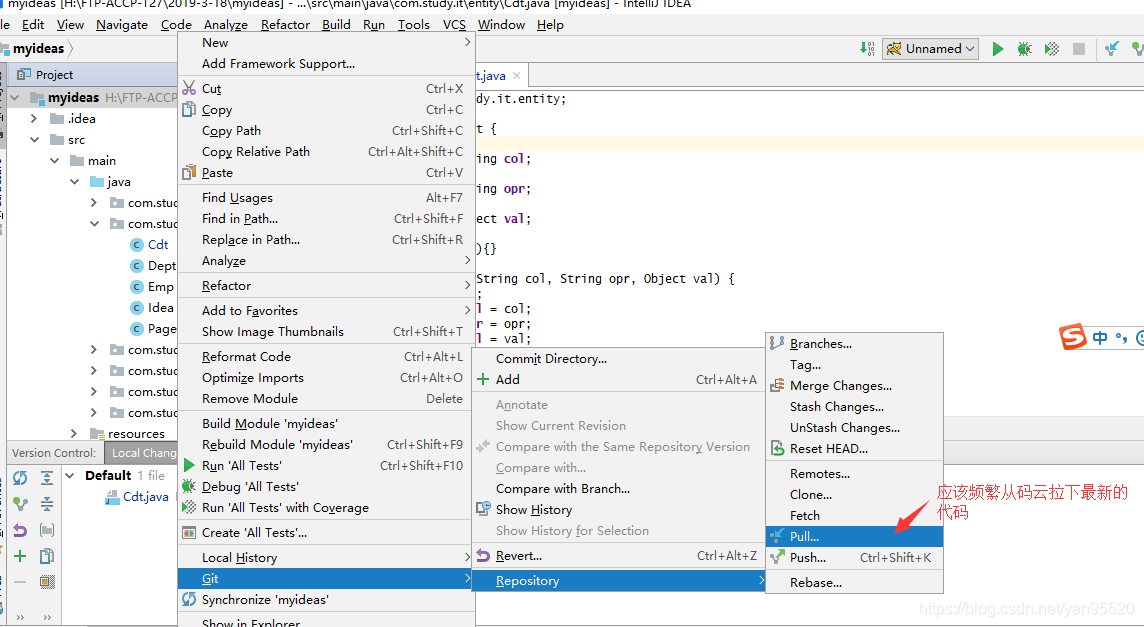Choose Paste in the context menu
The width and height of the screenshot is (1144, 627).
point(326,173)
